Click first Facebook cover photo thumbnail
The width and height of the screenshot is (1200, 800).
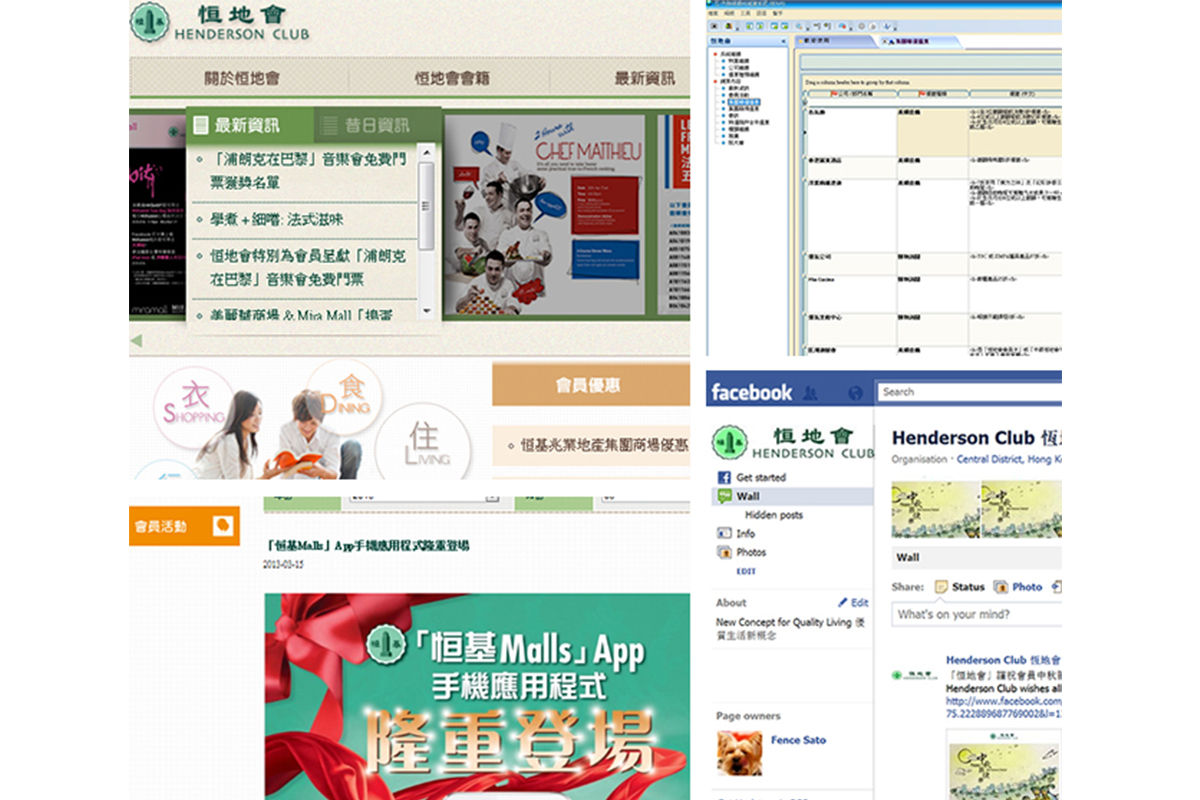click(936, 510)
